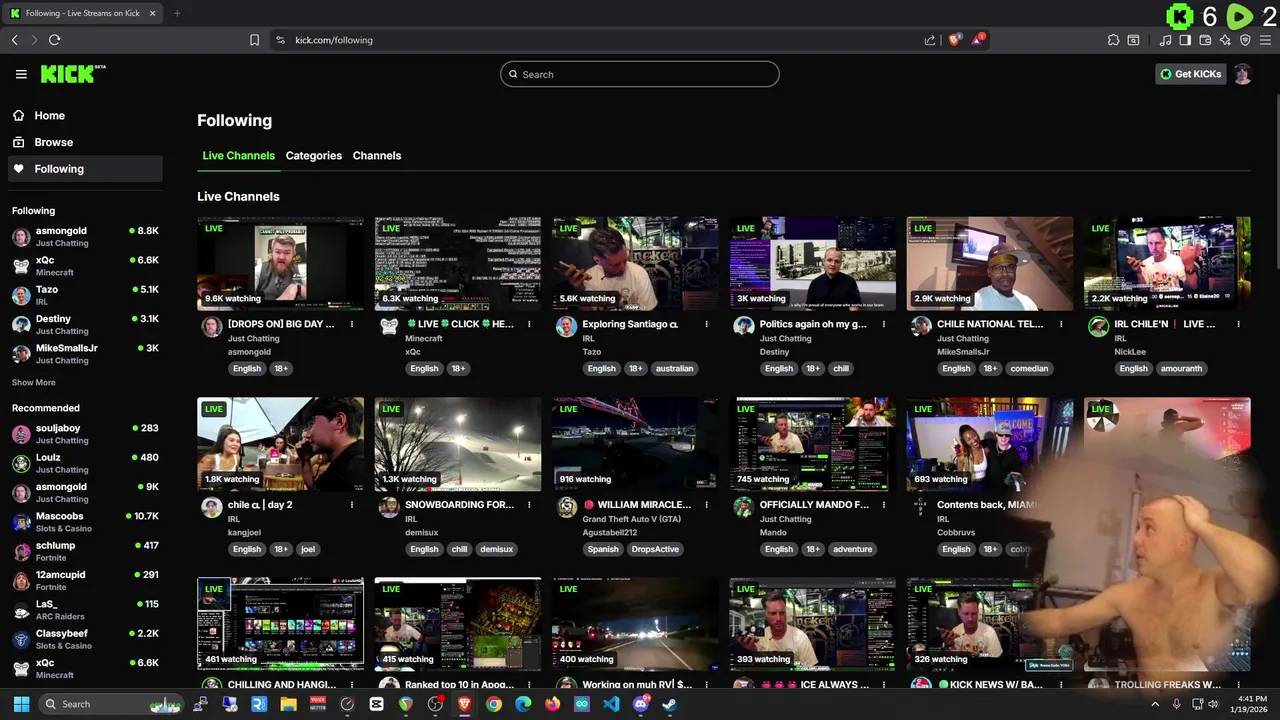Open Mascoobs in Recommended list
Image resolution: width=1280 pixels, height=720 pixels.
coord(85,522)
